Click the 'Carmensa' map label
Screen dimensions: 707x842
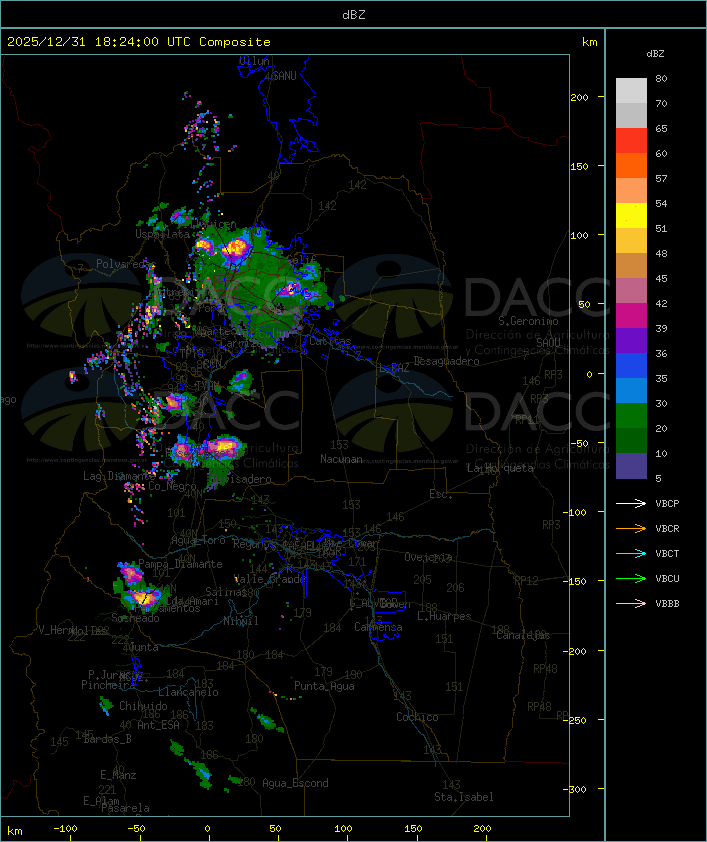click(378, 627)
